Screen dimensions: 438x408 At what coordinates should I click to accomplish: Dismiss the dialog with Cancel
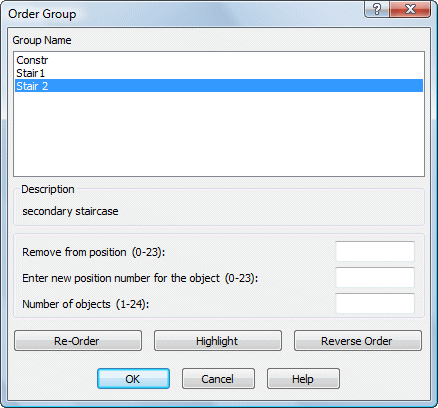point(218,379)
